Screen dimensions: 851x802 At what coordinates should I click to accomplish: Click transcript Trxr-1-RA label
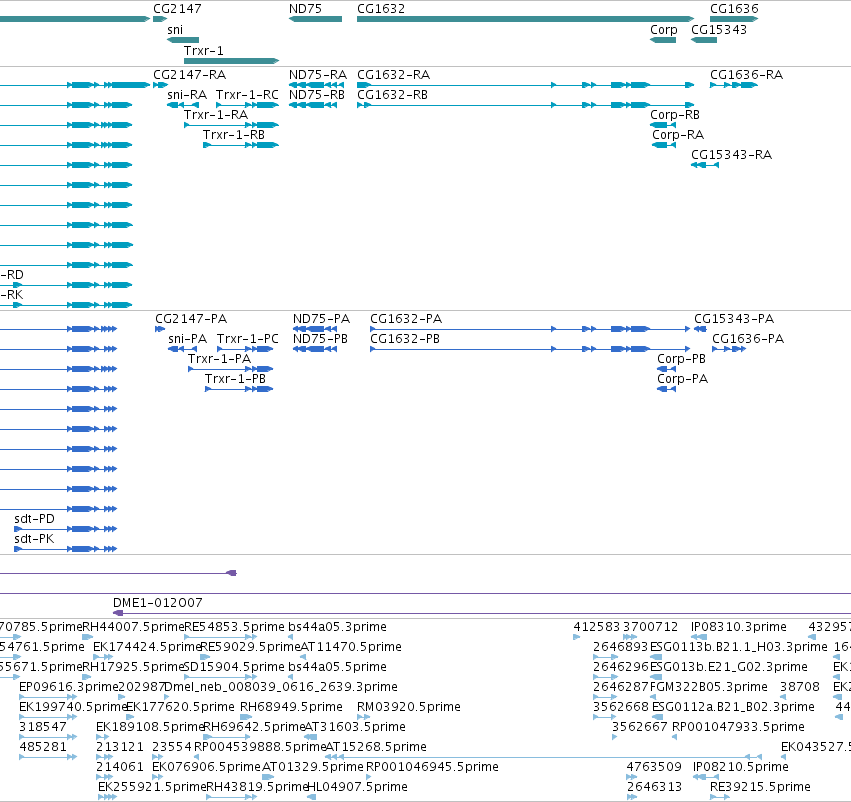click(x=215, y=114)
